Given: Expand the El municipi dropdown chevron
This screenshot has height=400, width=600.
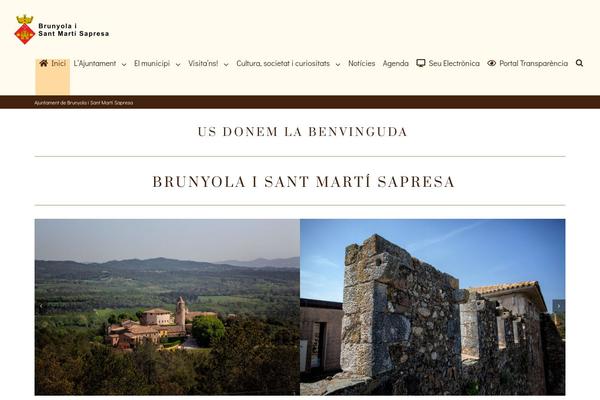Looking at the screenshot, I should point(178,65).
